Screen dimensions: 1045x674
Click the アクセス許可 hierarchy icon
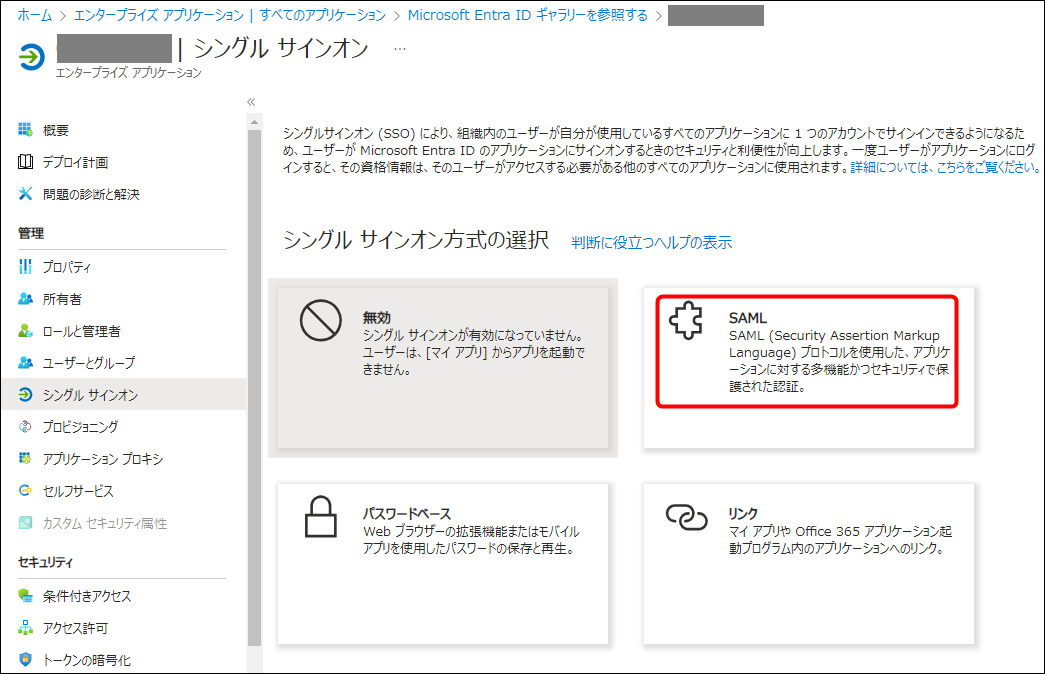(25, 627)
